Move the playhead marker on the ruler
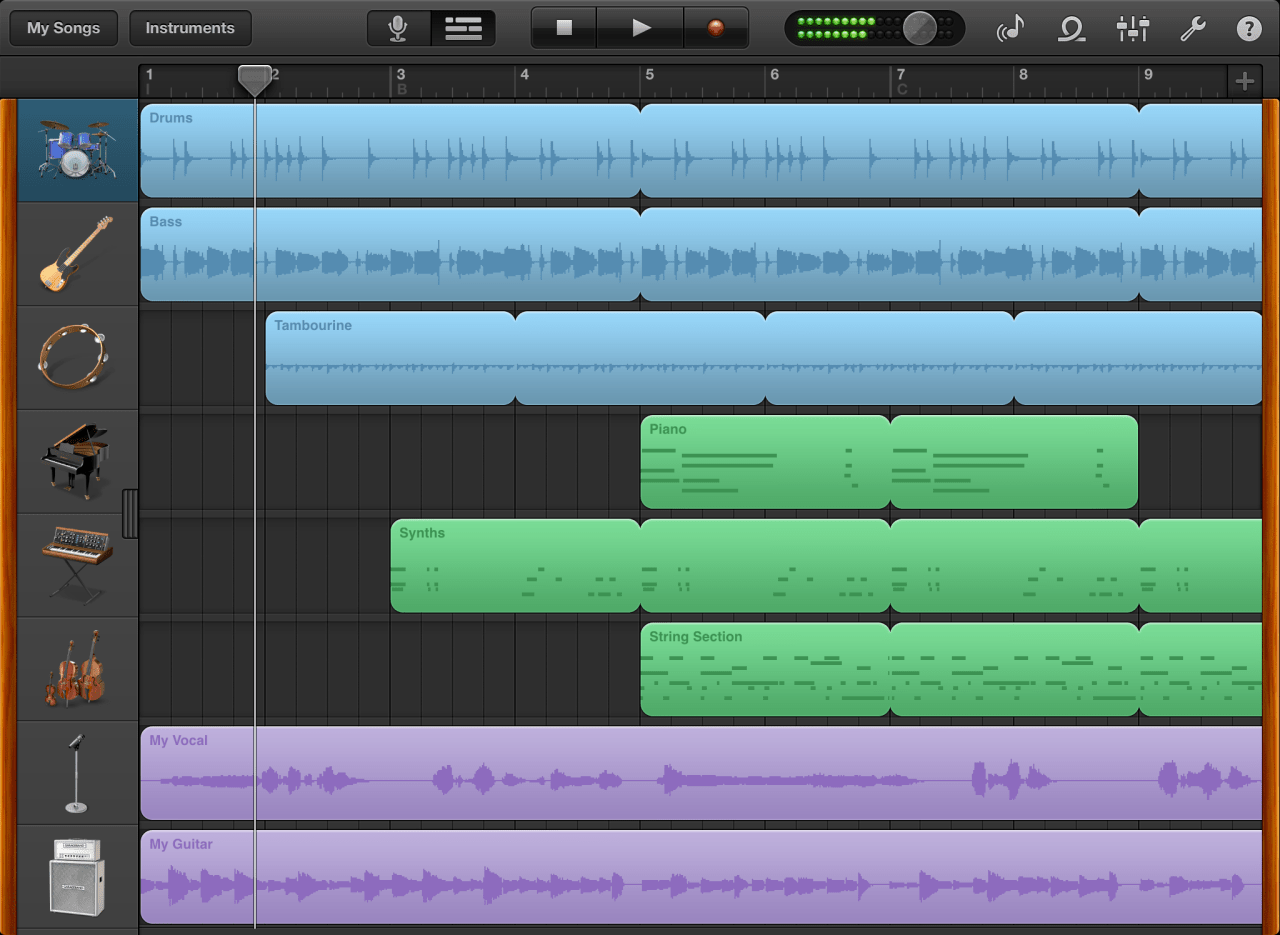This screenshot has width=1280, height=935. tap(254, 76)
